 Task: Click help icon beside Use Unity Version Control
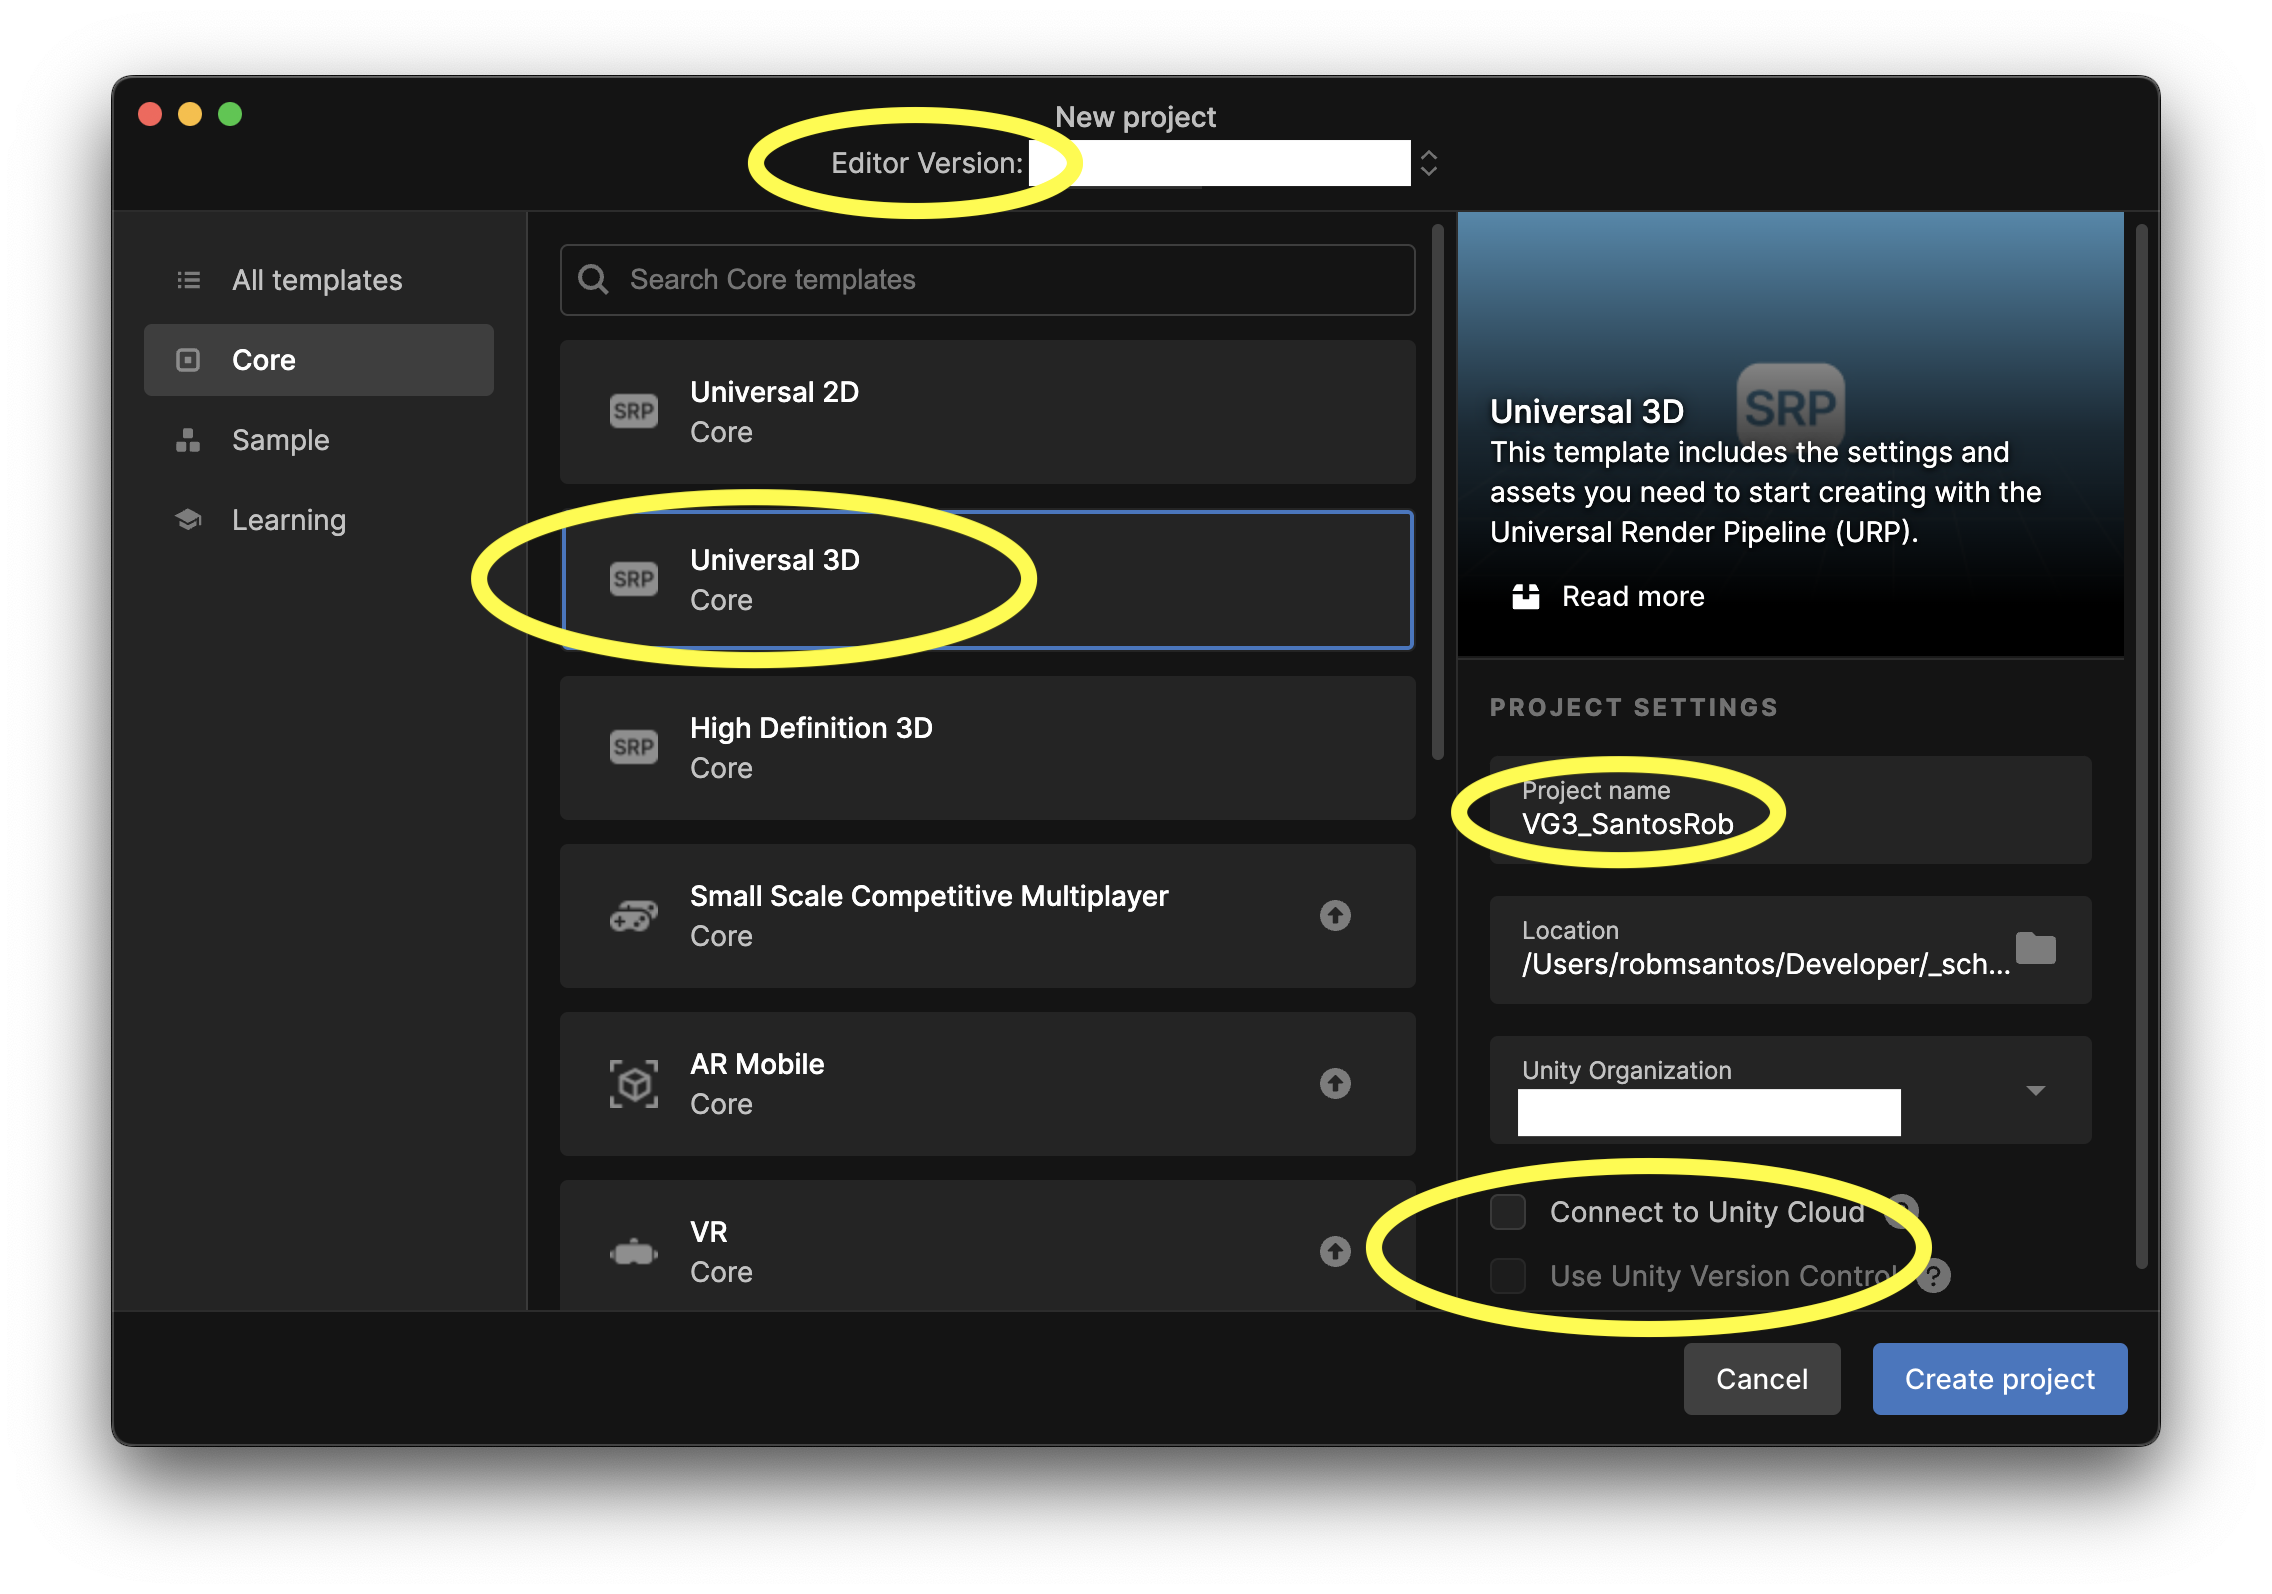[1934, 1276]
